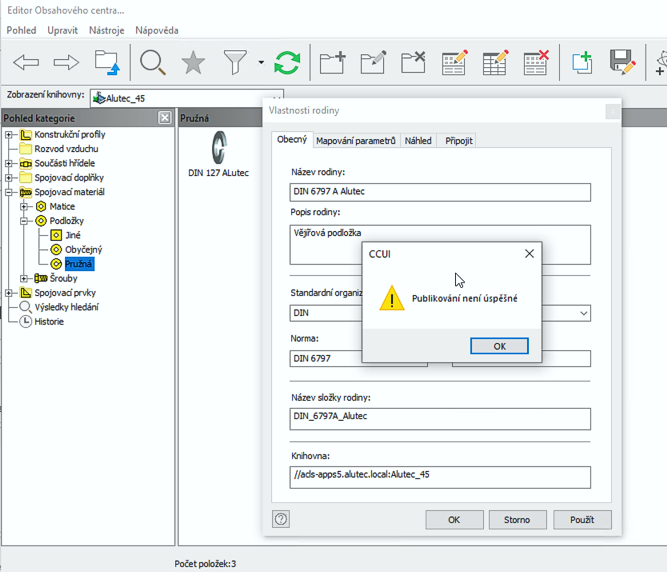667x572 pixels.
Task: Click the magnifier search icon
Action: click(x=152, y=63)
